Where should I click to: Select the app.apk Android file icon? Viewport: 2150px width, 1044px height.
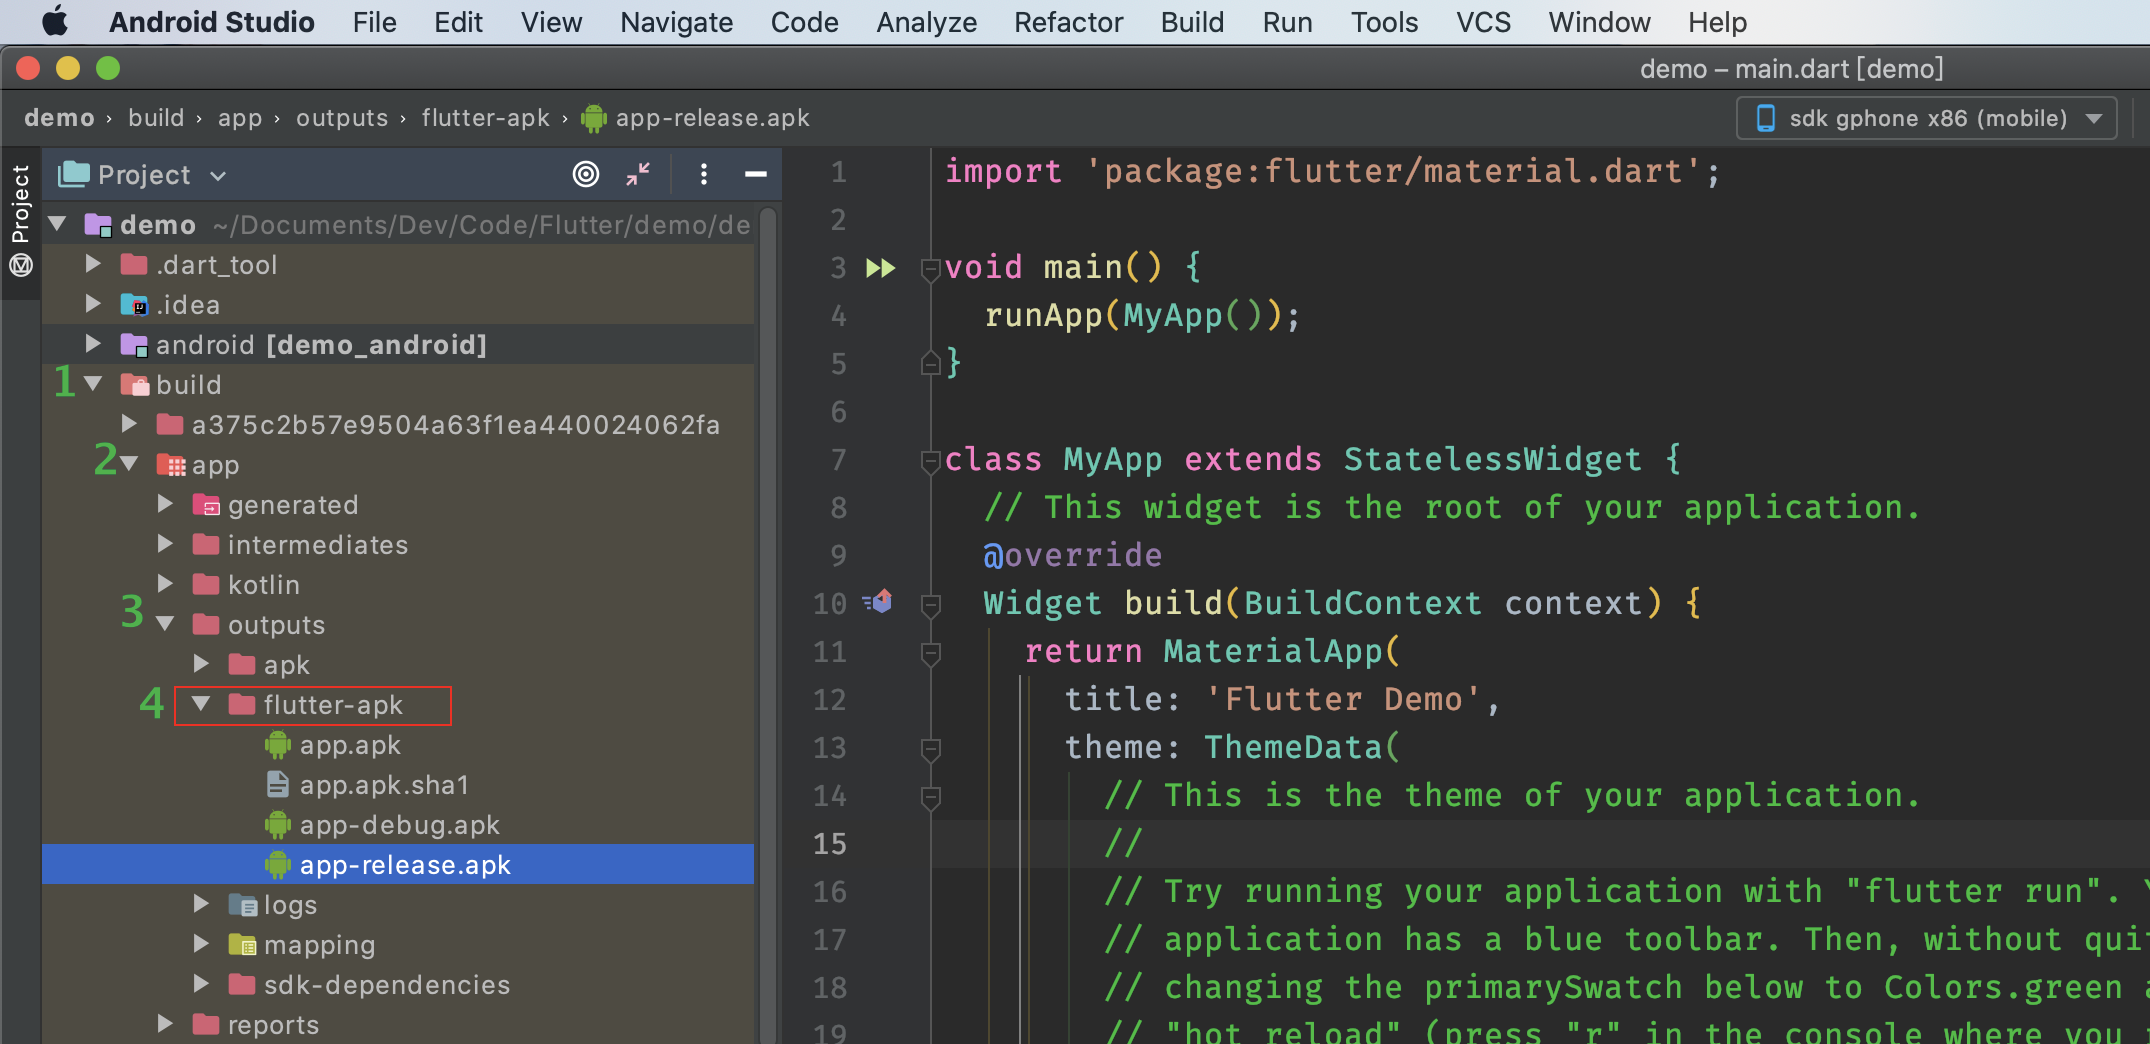[x=278, y=745]
